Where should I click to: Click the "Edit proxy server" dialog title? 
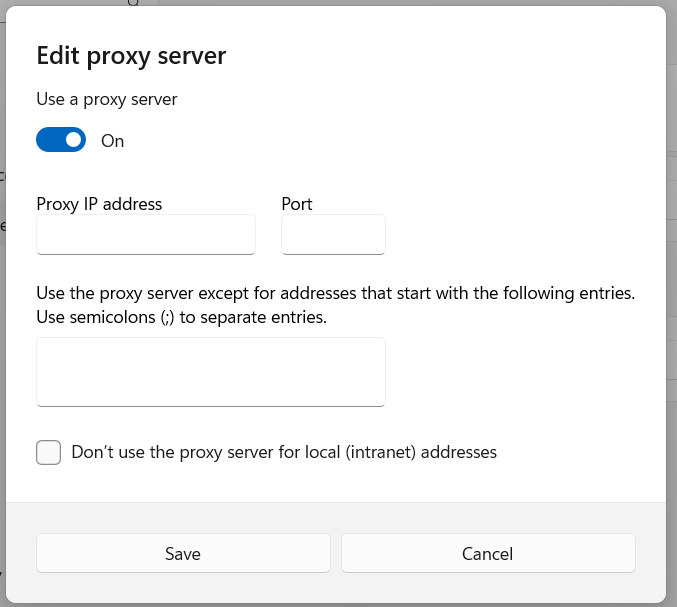131,55
